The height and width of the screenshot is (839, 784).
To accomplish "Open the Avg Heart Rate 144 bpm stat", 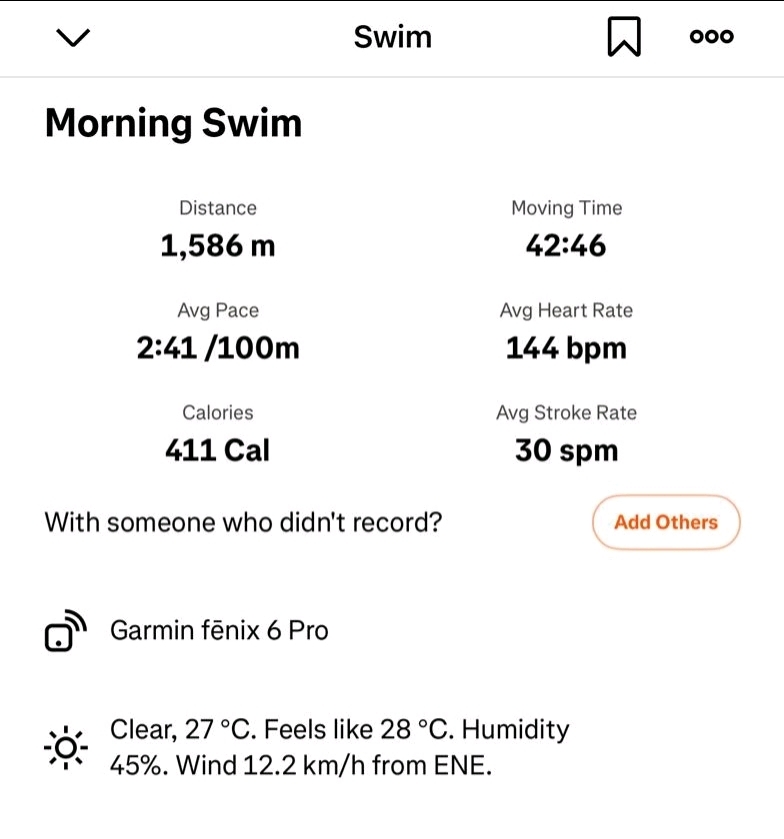I will tap(566, 347).
